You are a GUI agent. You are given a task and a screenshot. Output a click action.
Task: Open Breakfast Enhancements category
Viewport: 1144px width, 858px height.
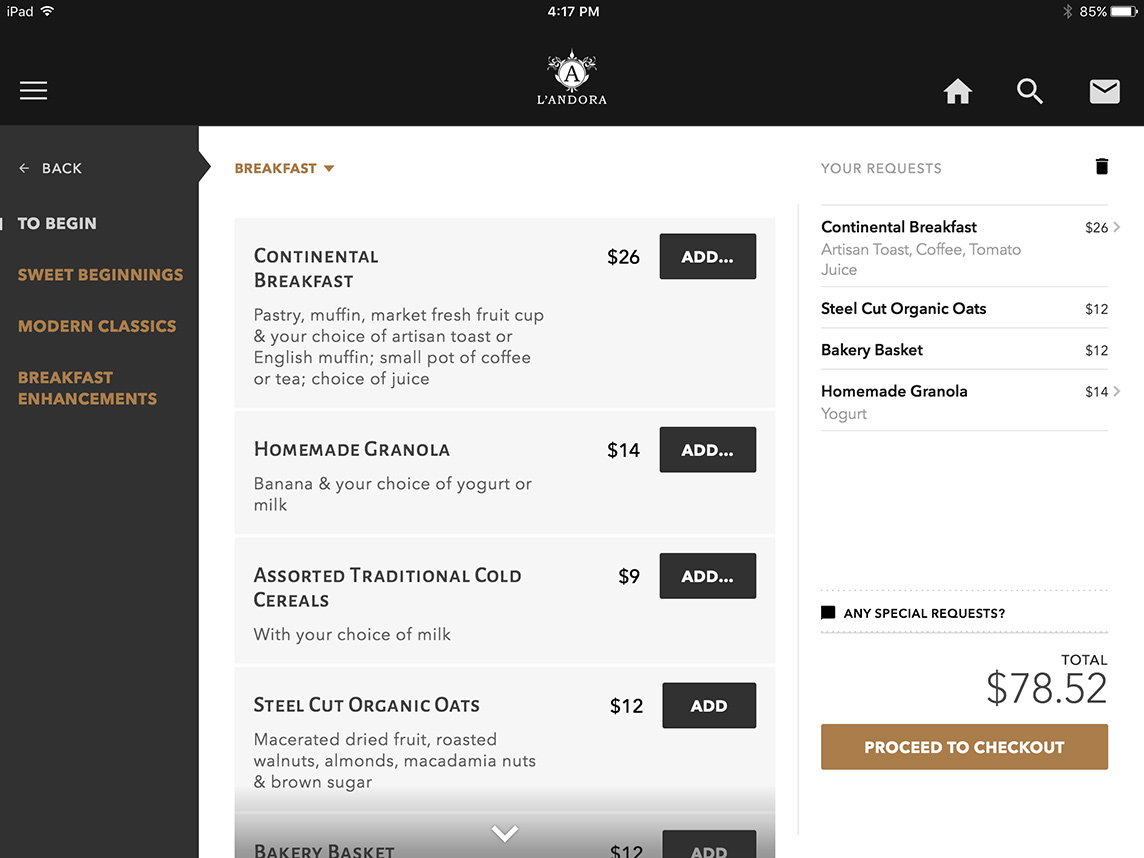pos(88,388)
